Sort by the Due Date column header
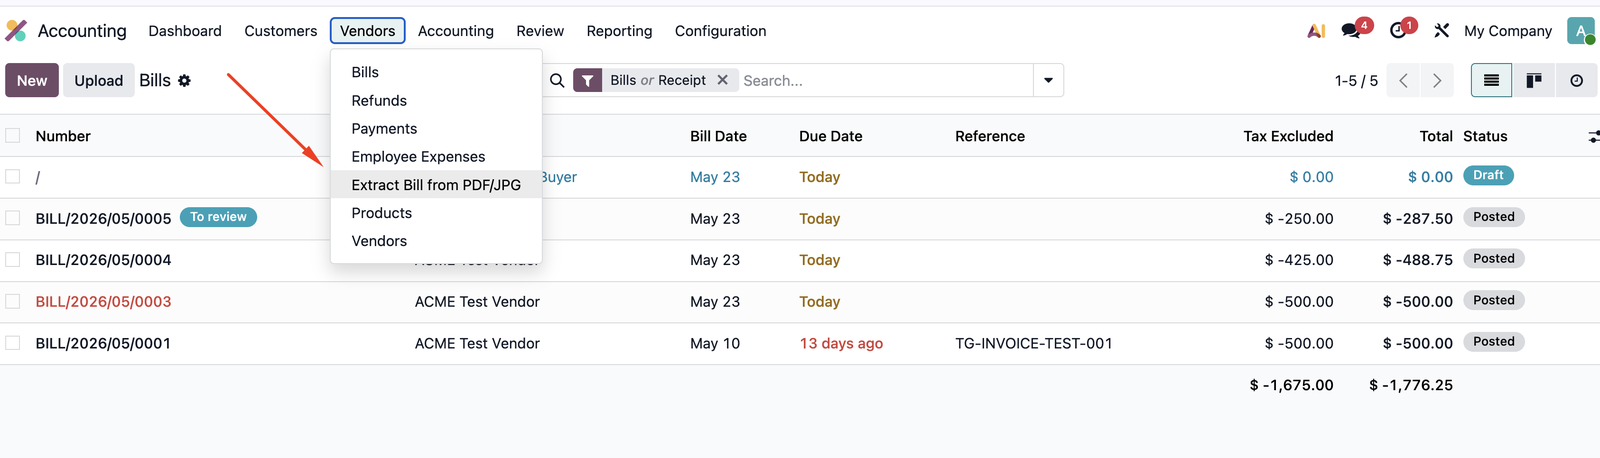The image size is (1600, 458). click(830, 136)
